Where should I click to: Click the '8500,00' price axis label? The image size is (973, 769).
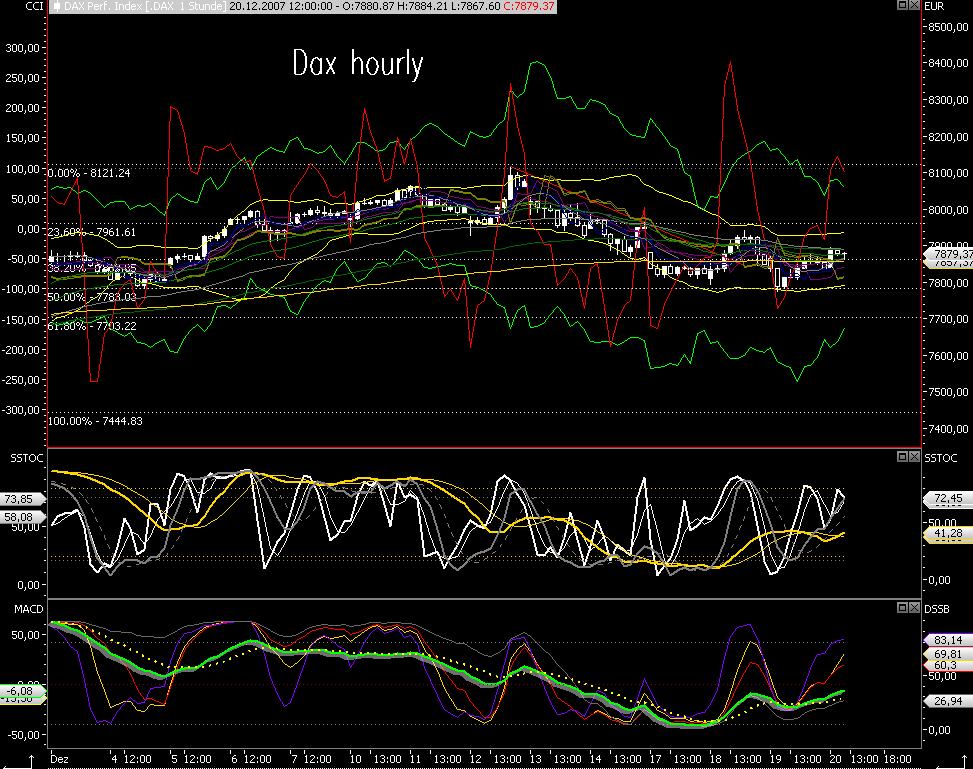coord(948,27)
